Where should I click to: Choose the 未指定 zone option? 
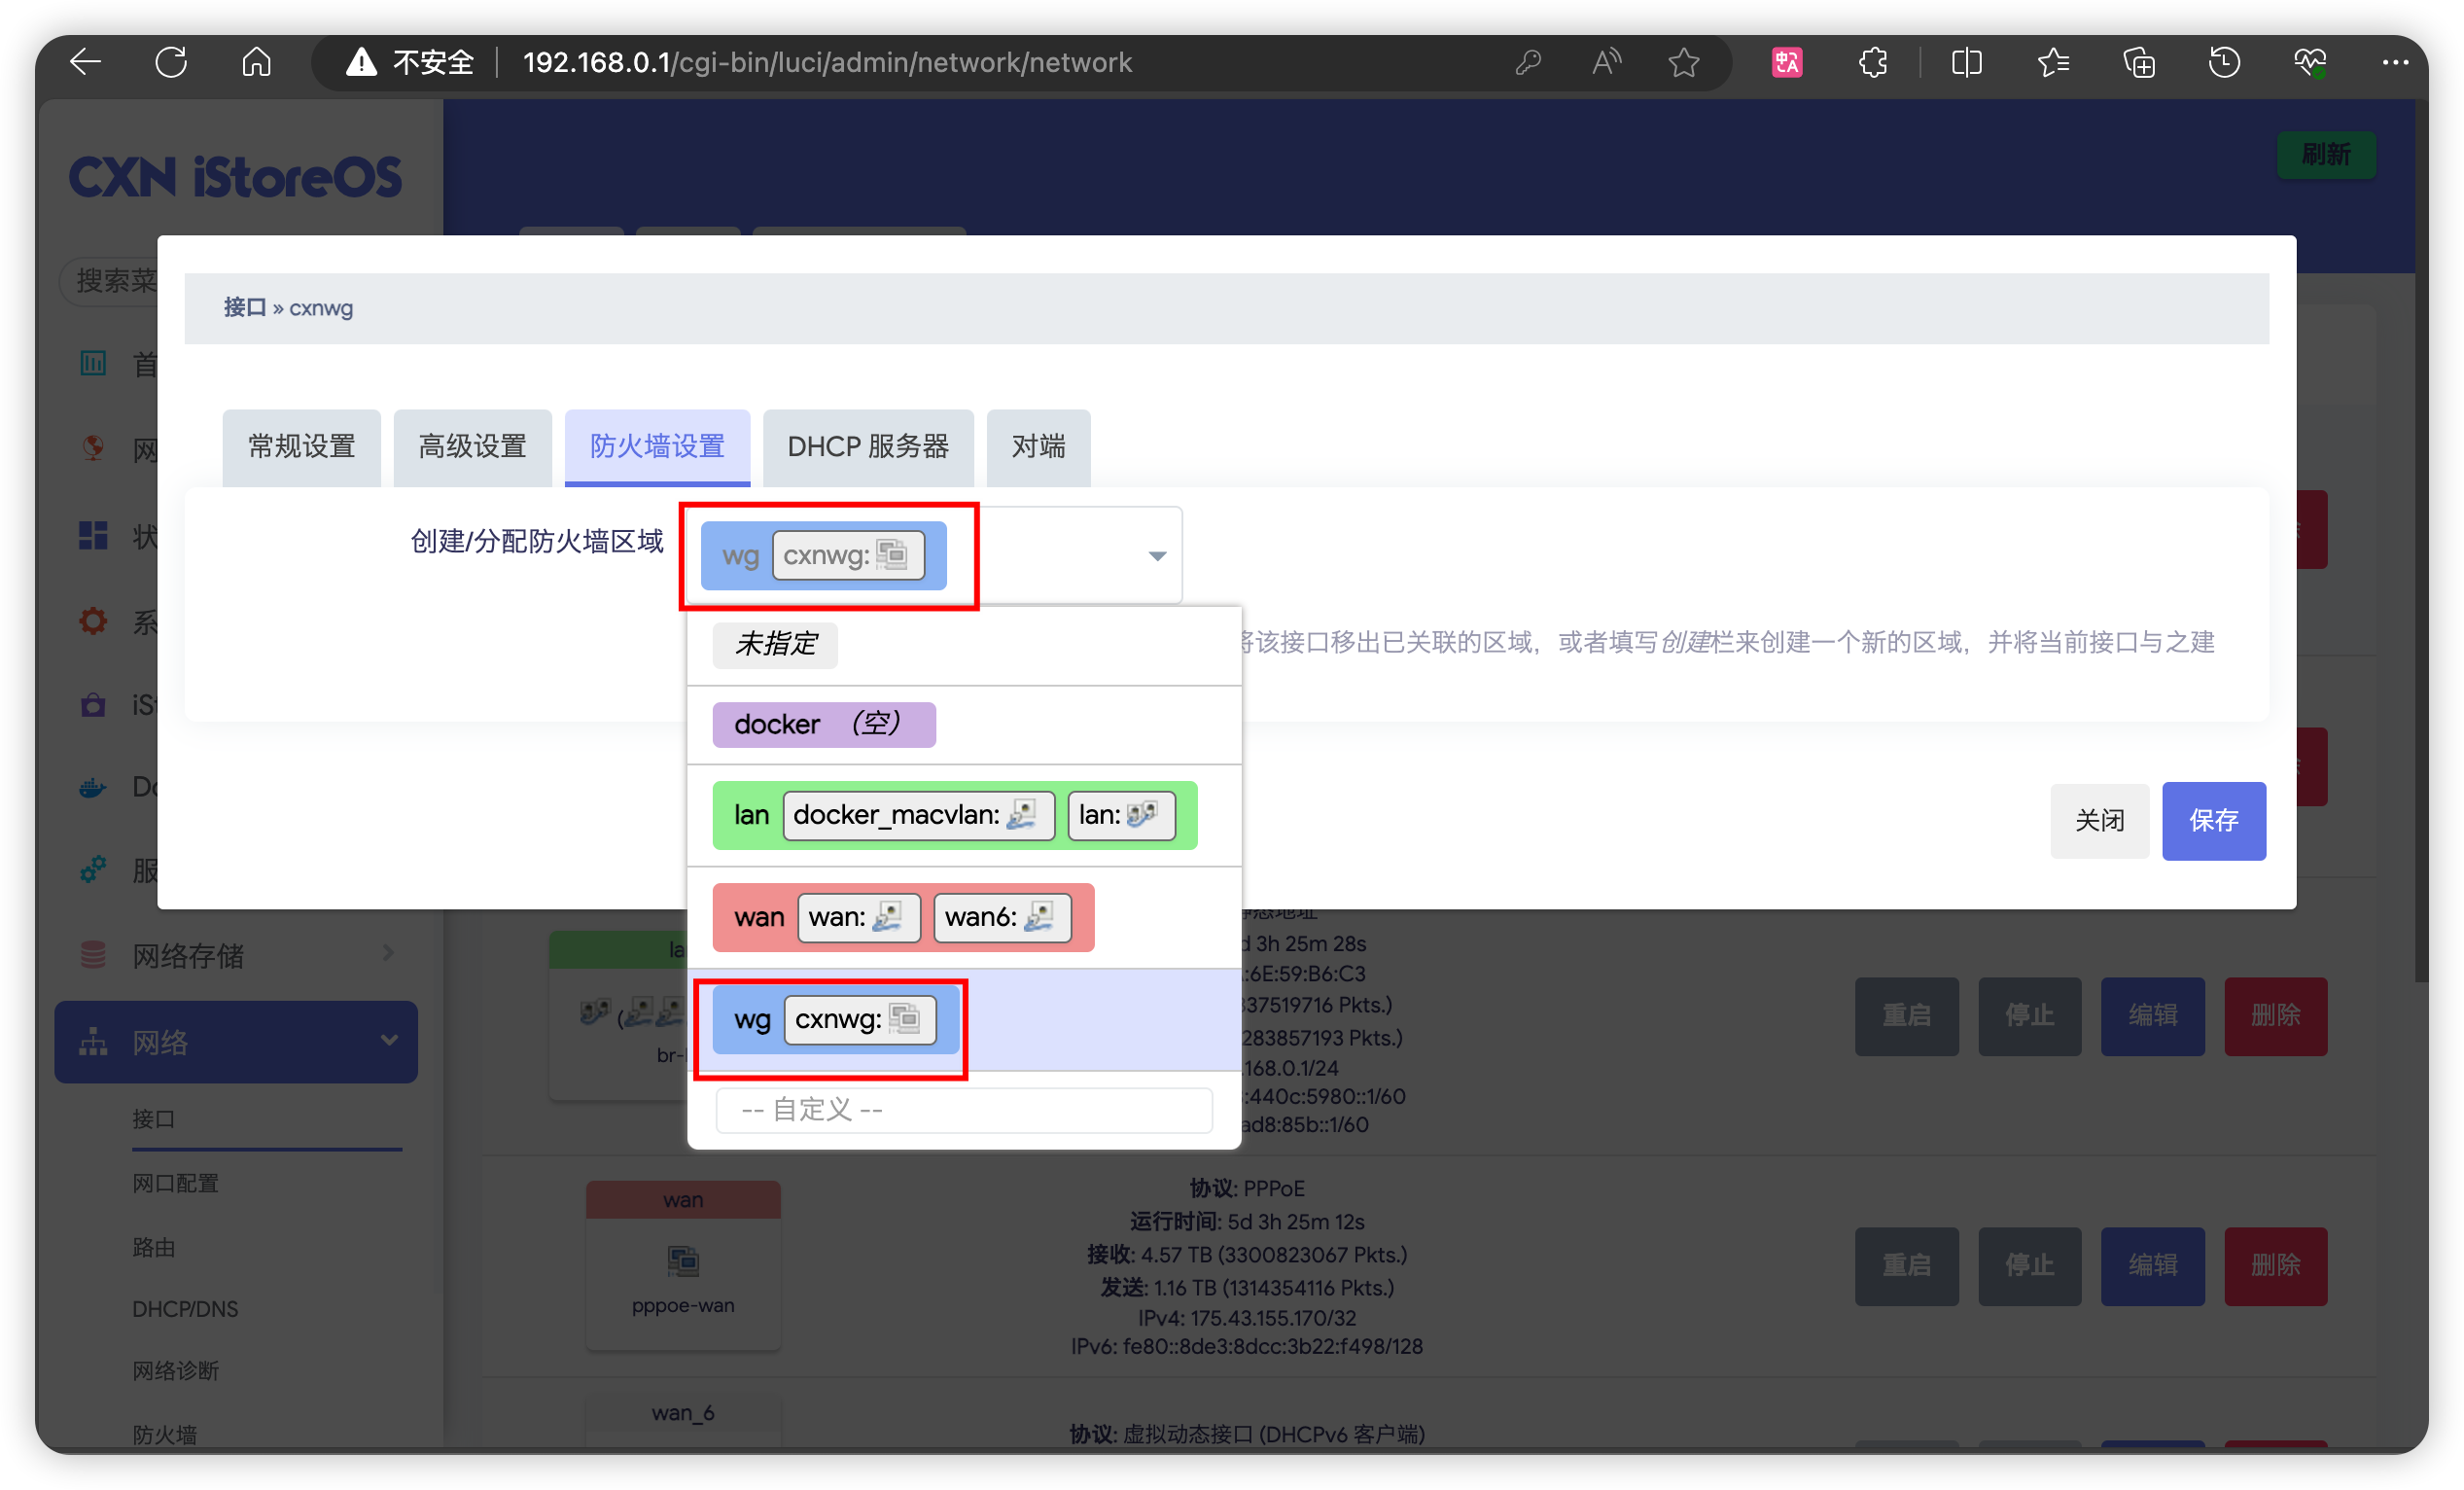[965, 644]
